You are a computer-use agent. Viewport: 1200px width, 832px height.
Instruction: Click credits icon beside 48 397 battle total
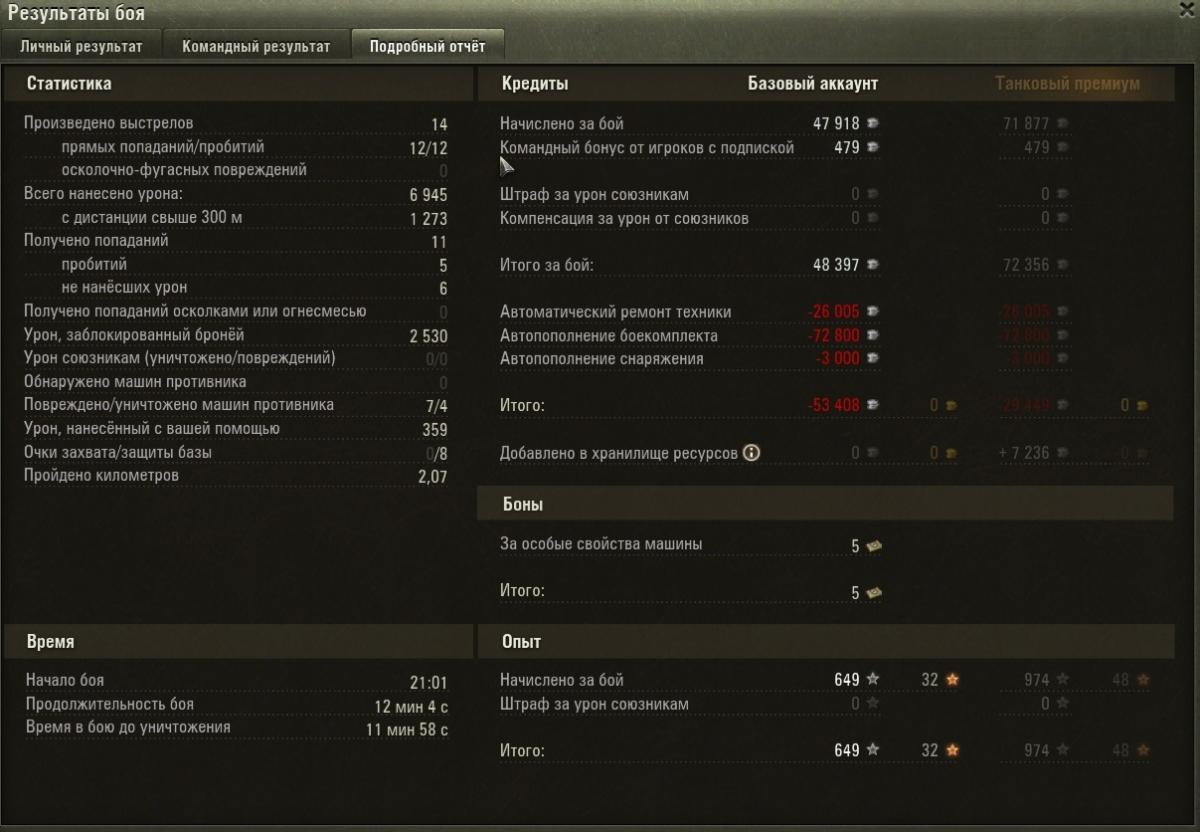point(873,265)
